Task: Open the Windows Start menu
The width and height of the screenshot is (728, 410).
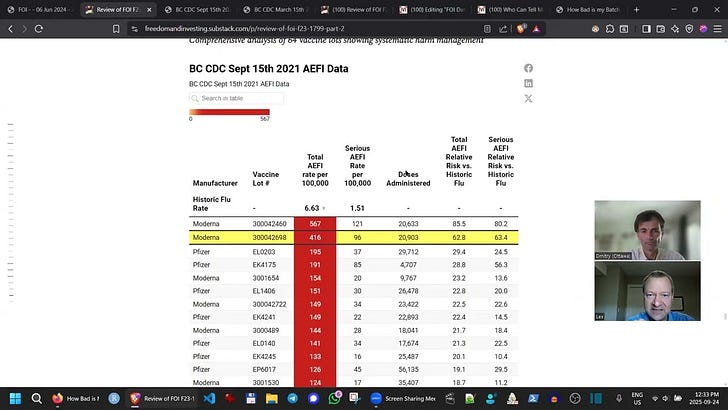Action: point(15,398)
